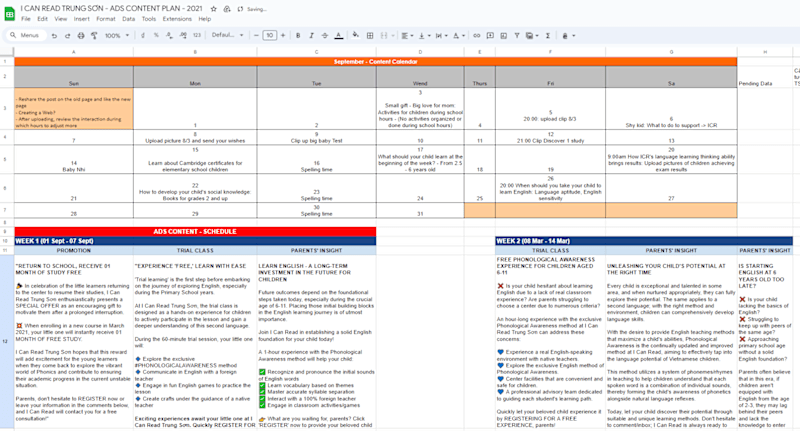Screen dimensions: 800x431
Task: Toggle strikethrough formatting
Action: click(324, 36)
